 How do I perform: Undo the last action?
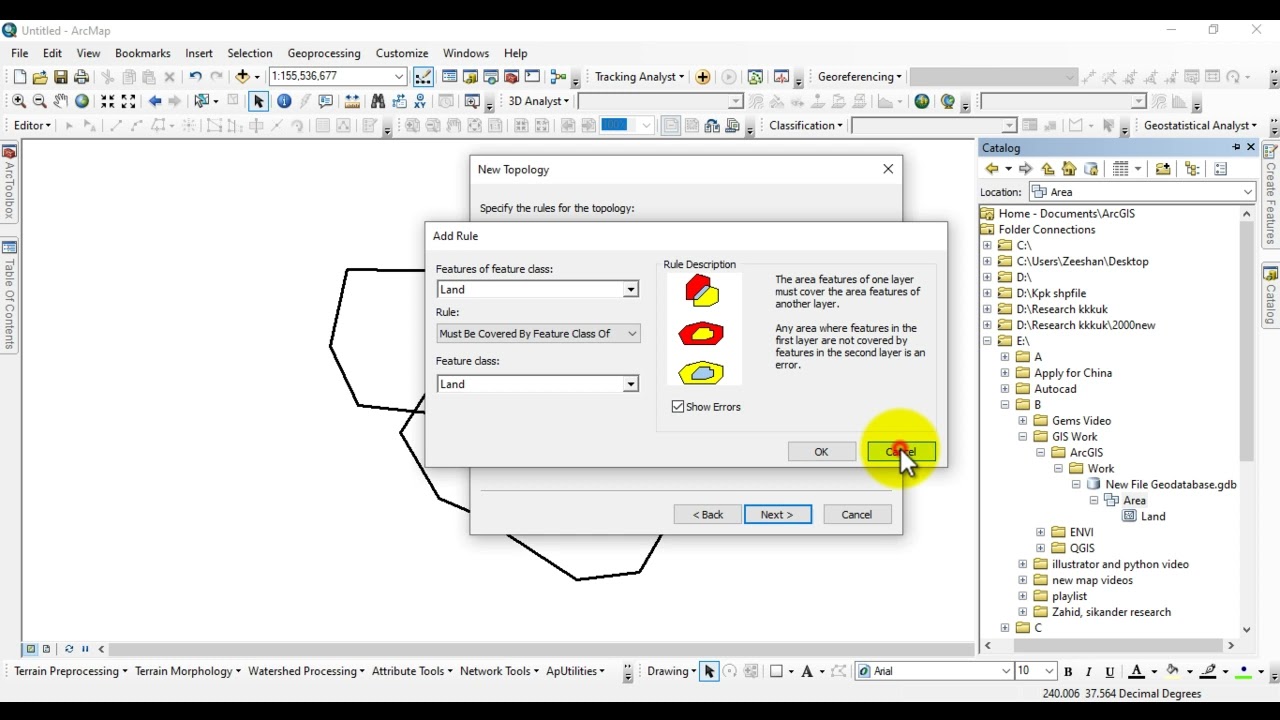pyautogui.click(x=195, y=77)
